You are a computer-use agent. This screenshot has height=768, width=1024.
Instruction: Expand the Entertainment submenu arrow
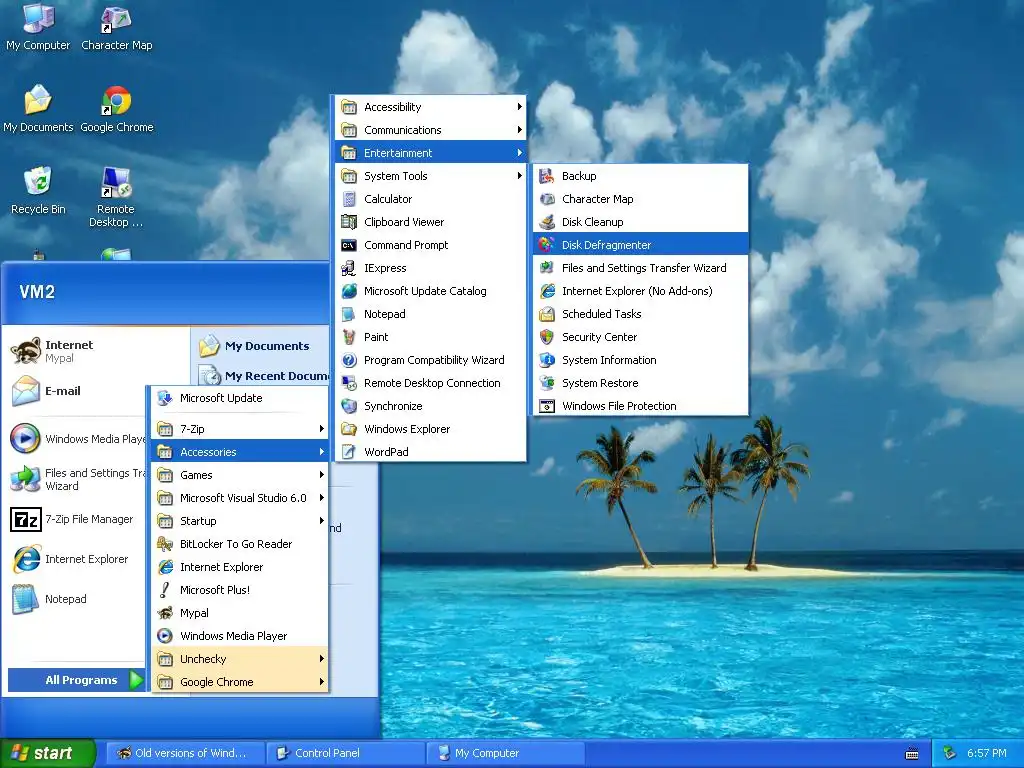click(520, 152)
